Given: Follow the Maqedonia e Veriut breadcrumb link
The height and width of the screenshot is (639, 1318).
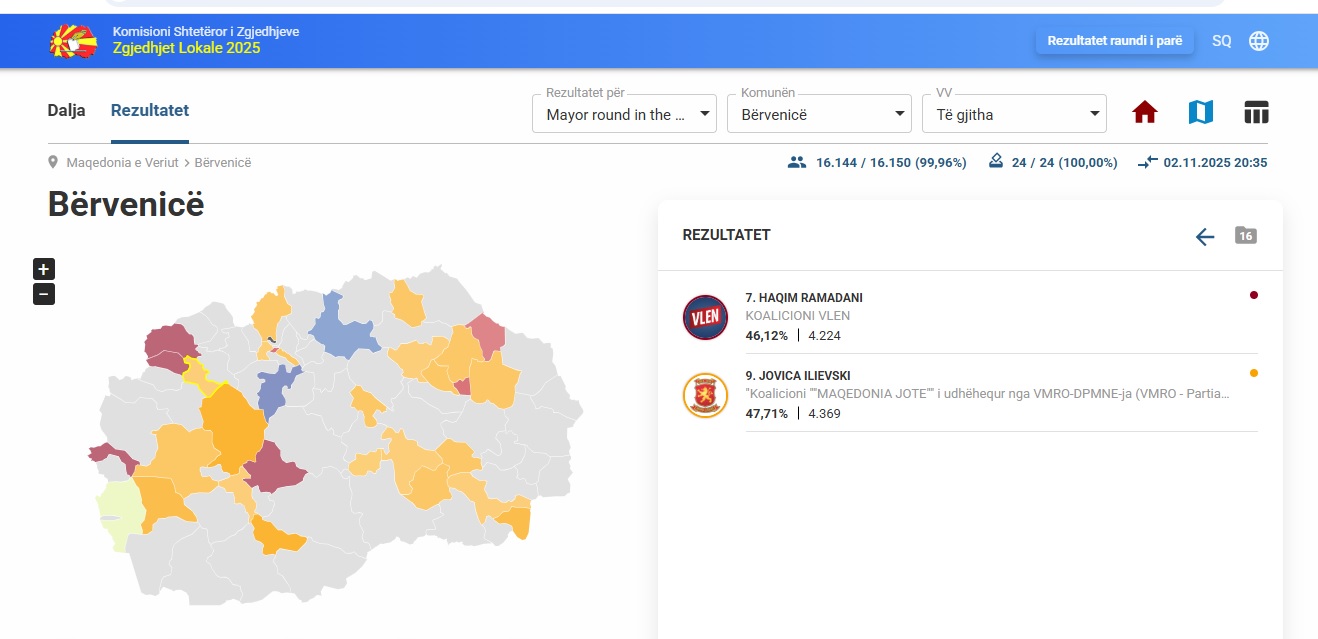Looking at the screenshot, I should pyautogui.click(x=122, y=163).
